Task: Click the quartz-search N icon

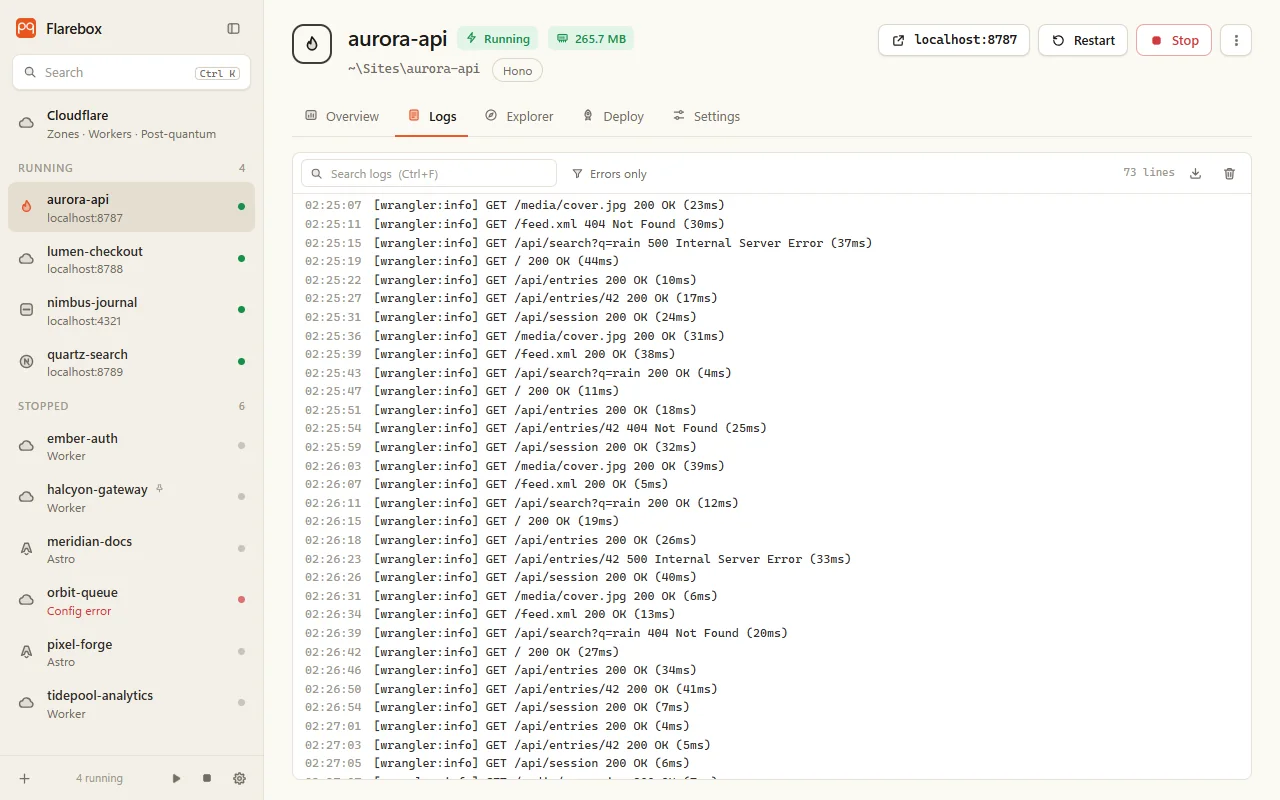Action: tap(27, 362)
